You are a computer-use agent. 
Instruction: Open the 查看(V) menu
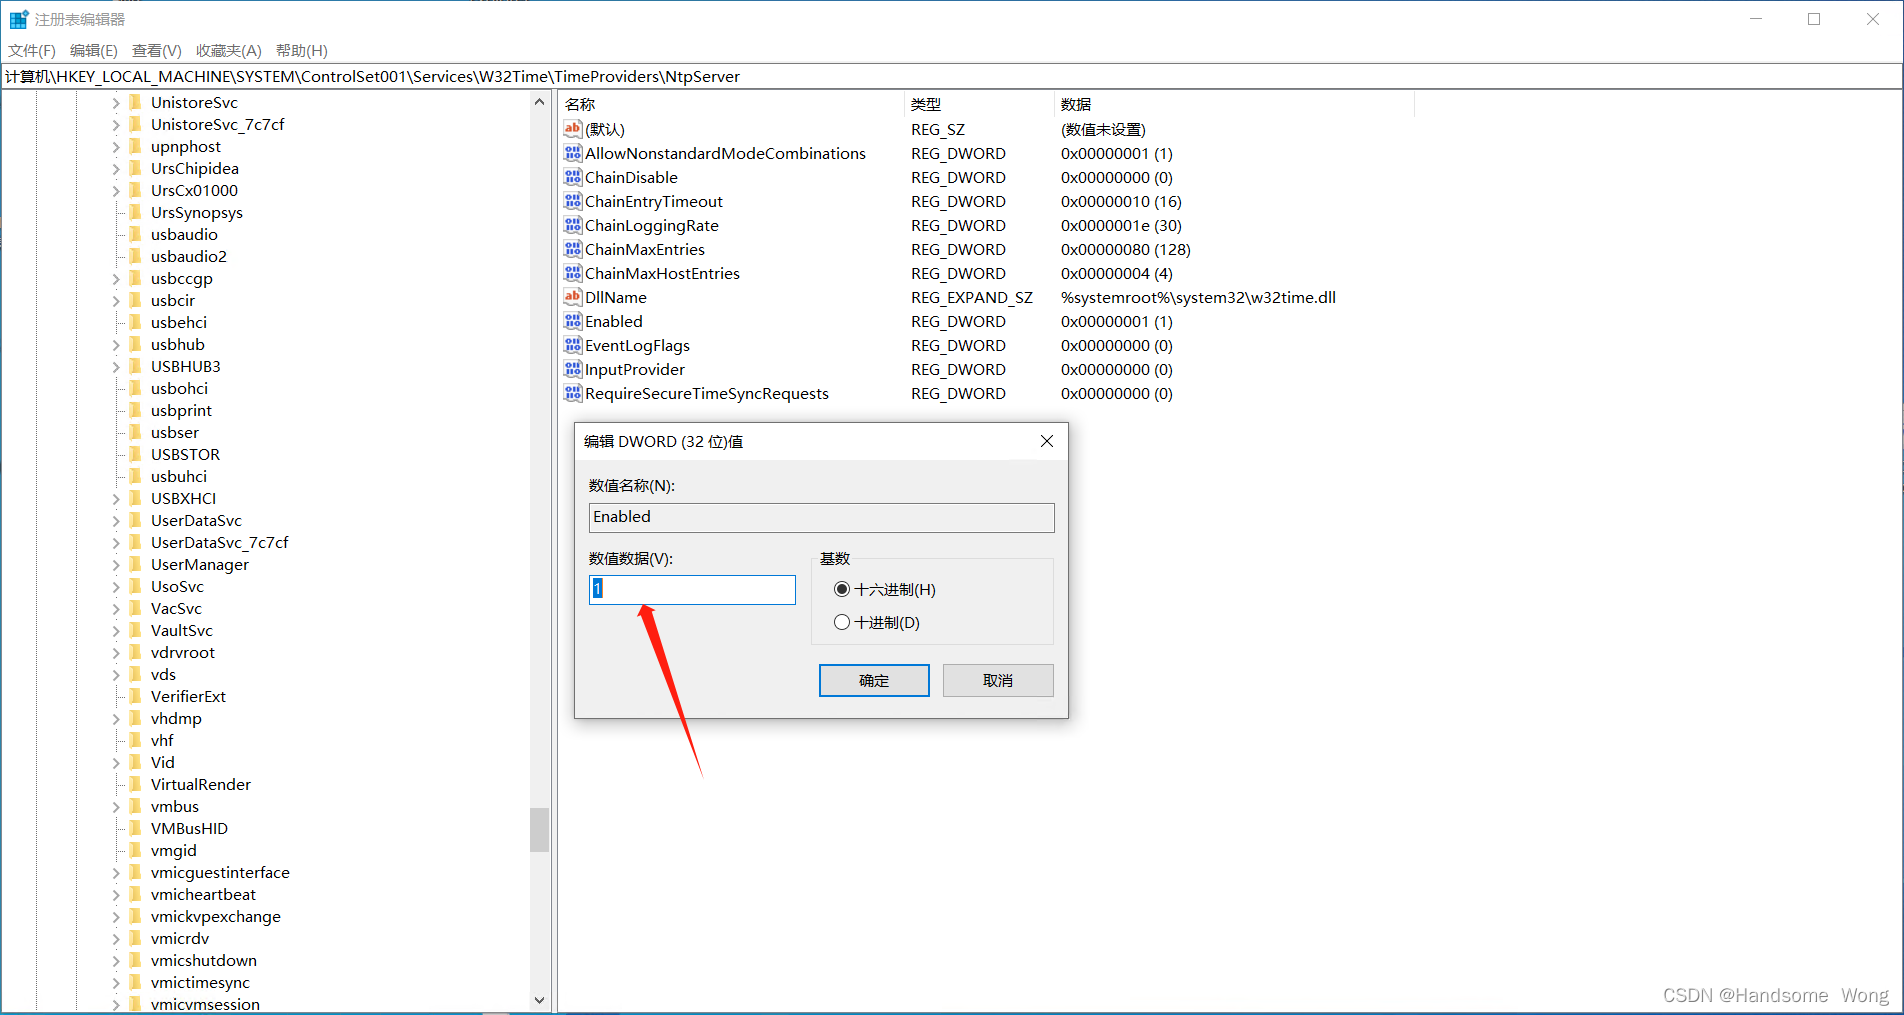157,50
